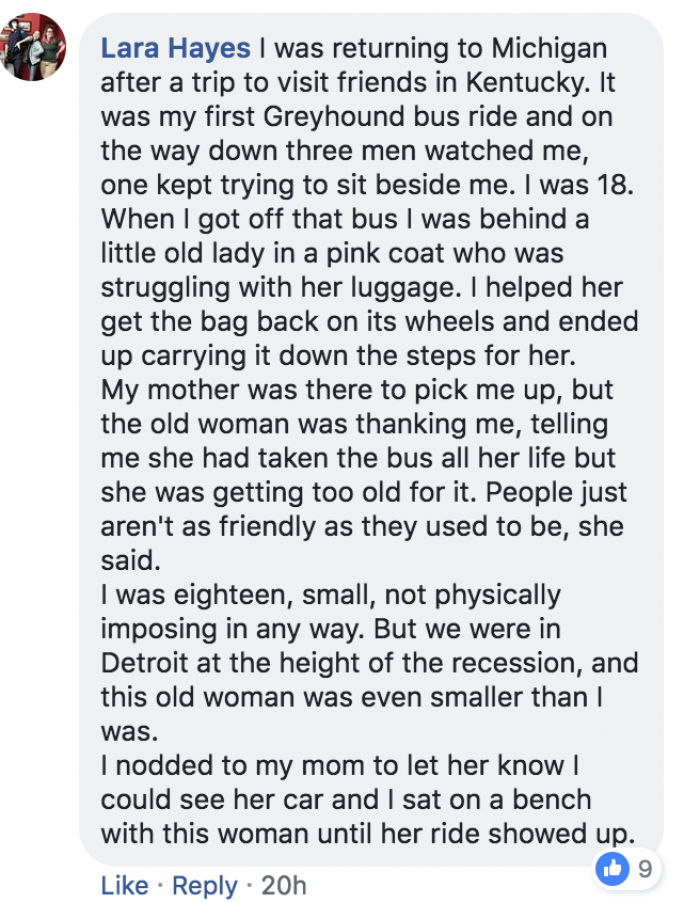Image resolution: width=700 pixels, height=903 pixels.
Task: Open the 20h comment timestamp
Action: (284, 885)
